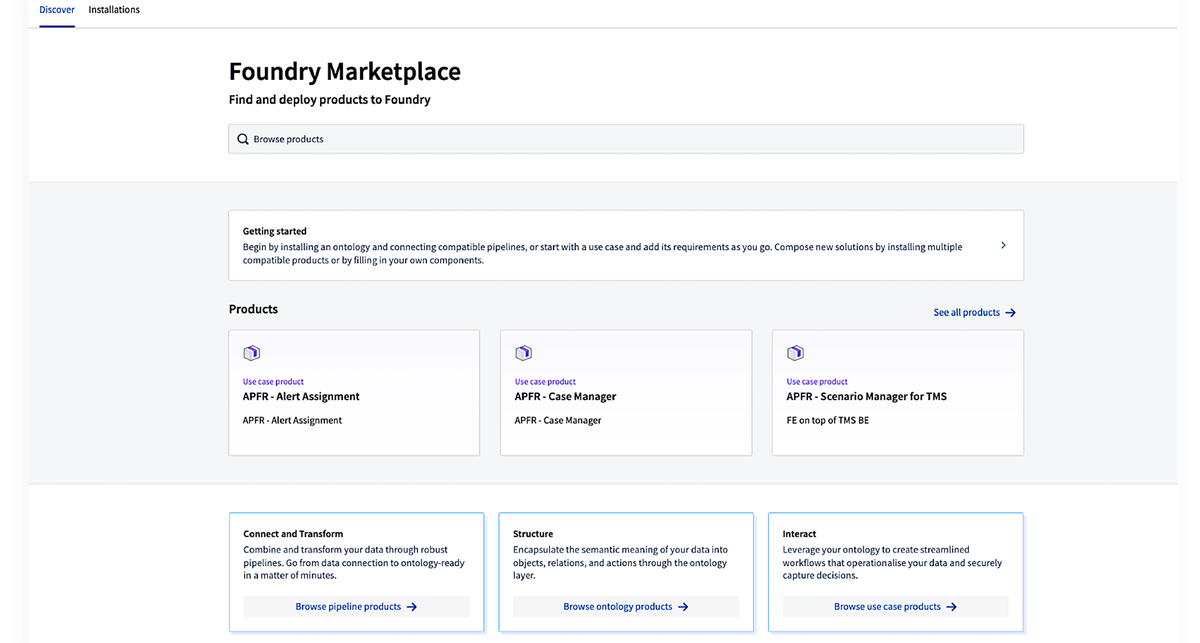1200x643 pixels.
Task: Click Browse pipeline products button
Action: [x=356, y=607]
